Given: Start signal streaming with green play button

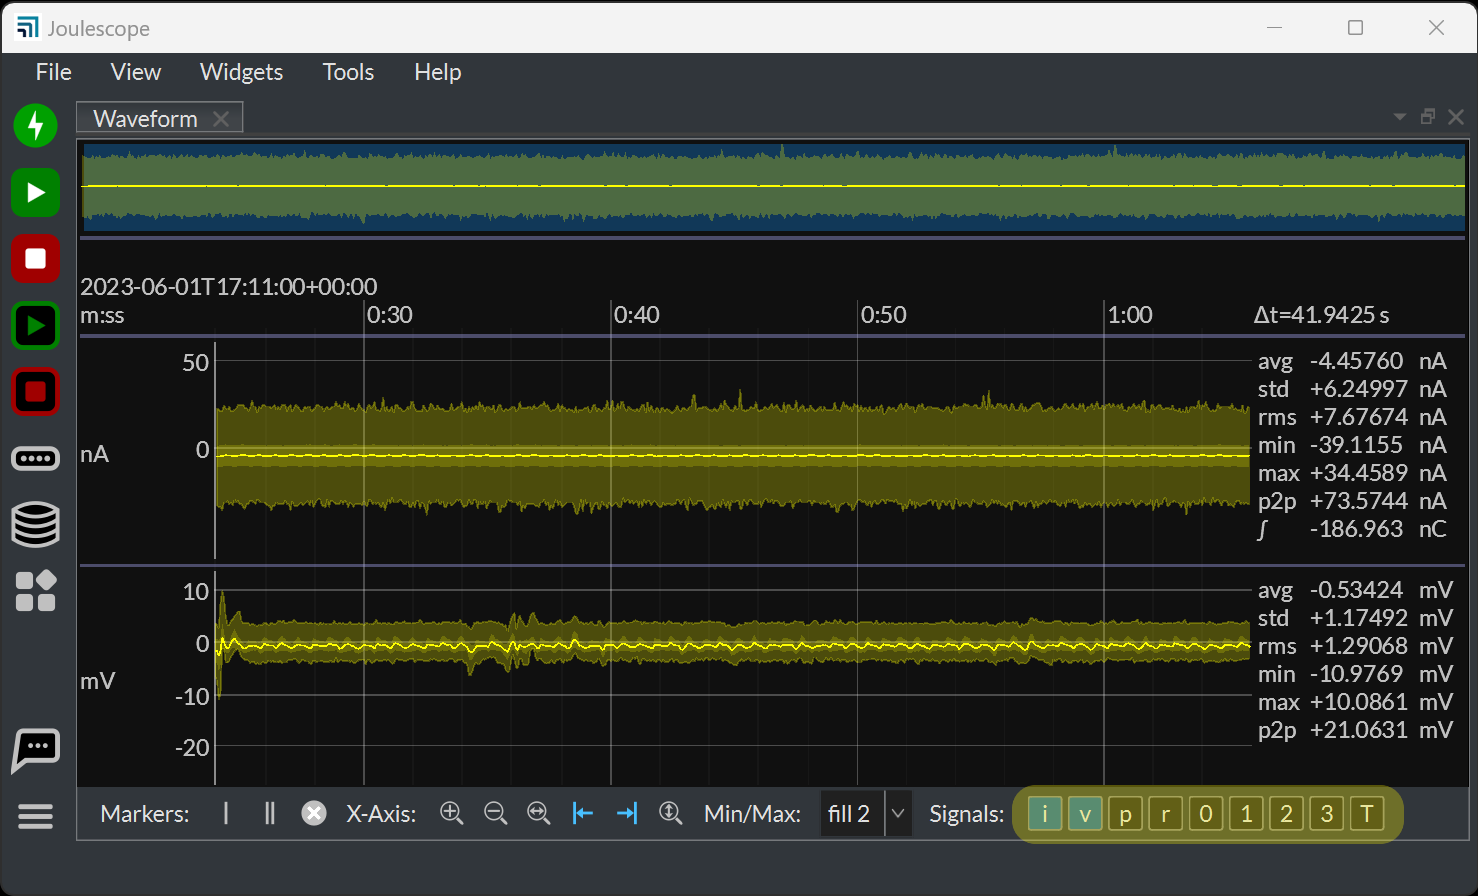Looking at the screenshot, I should point(36,192).
